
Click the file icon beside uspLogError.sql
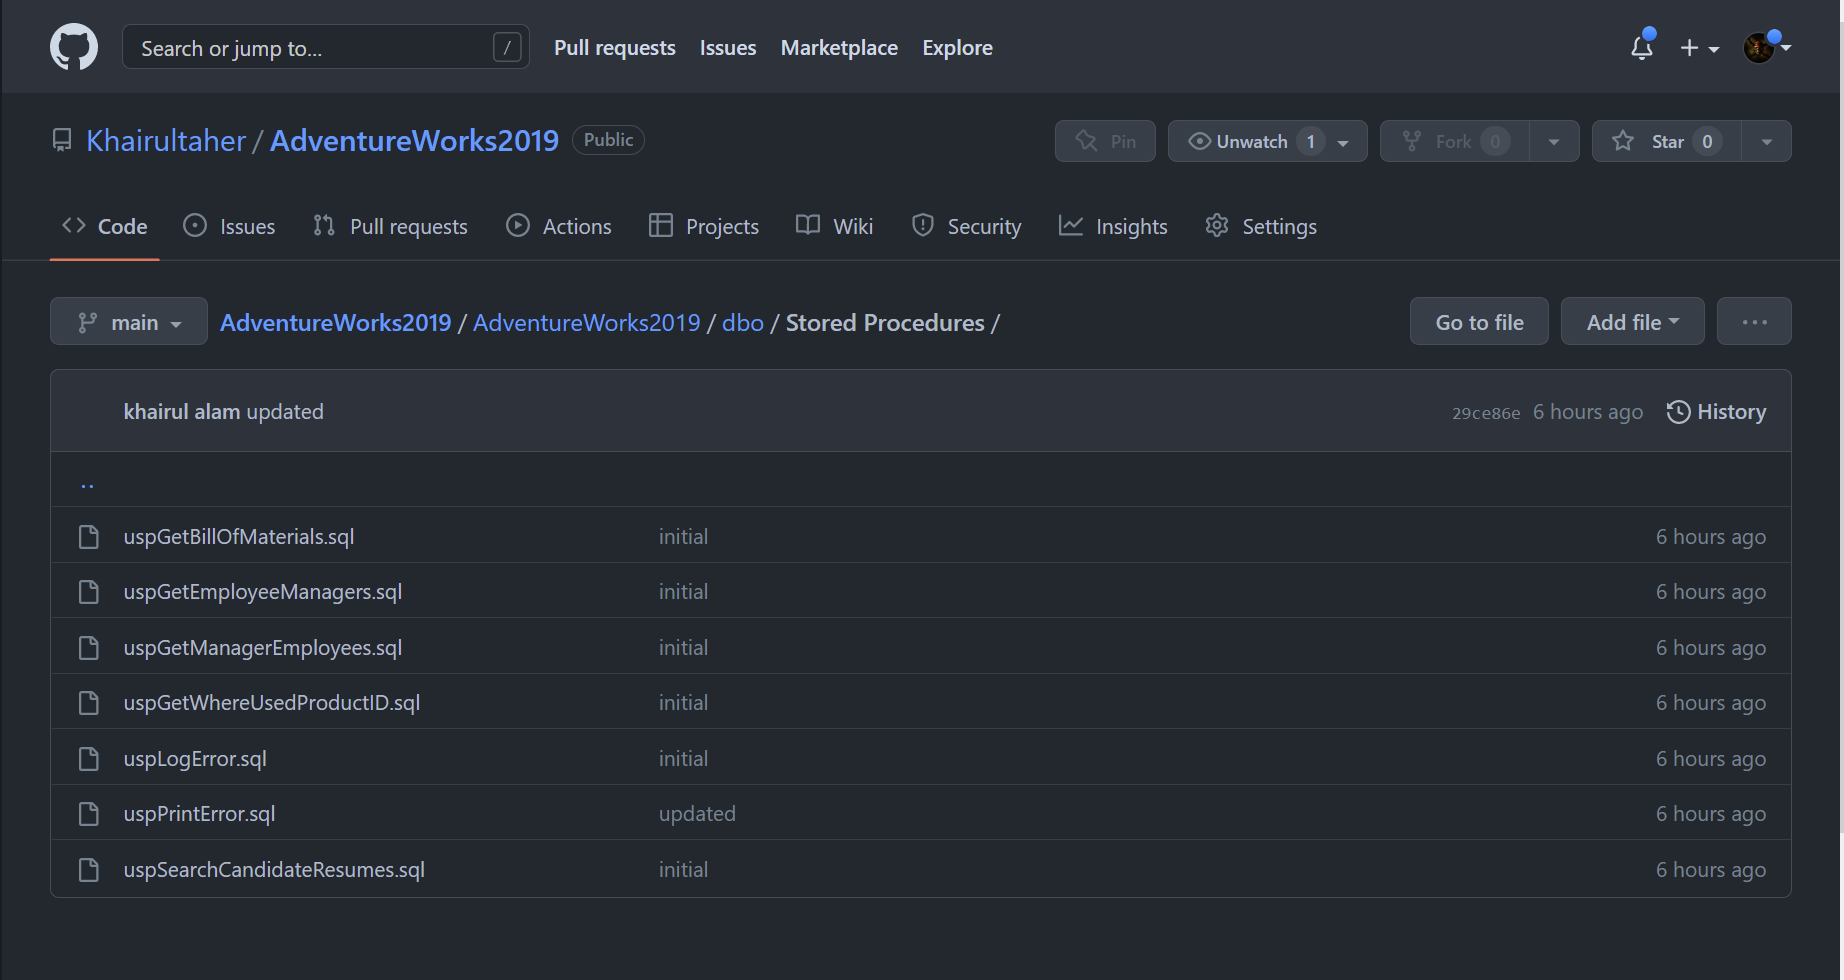88,758
